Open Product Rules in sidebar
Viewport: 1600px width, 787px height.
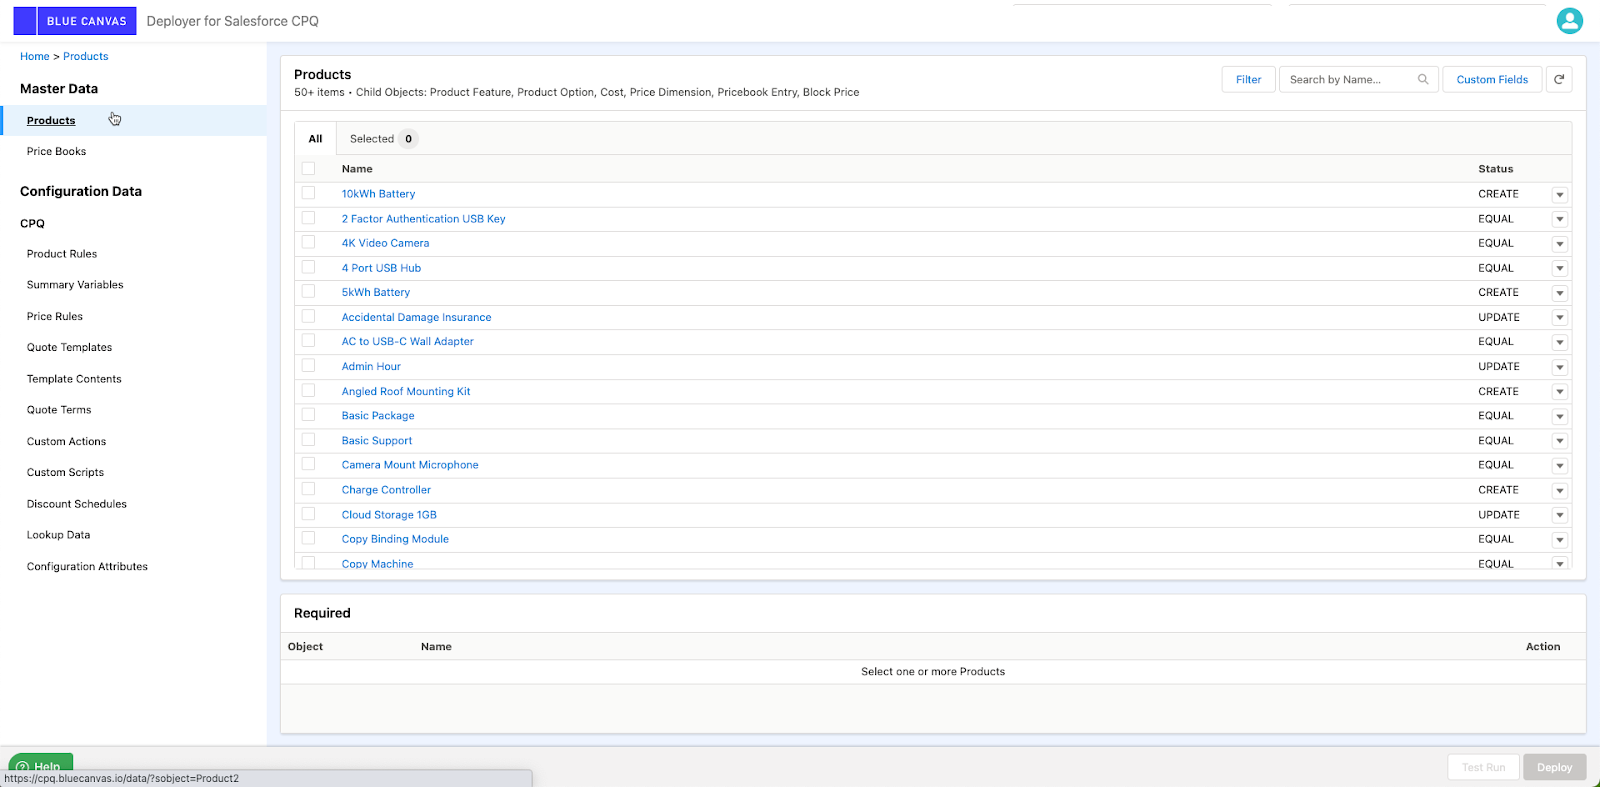coord(62,254)
